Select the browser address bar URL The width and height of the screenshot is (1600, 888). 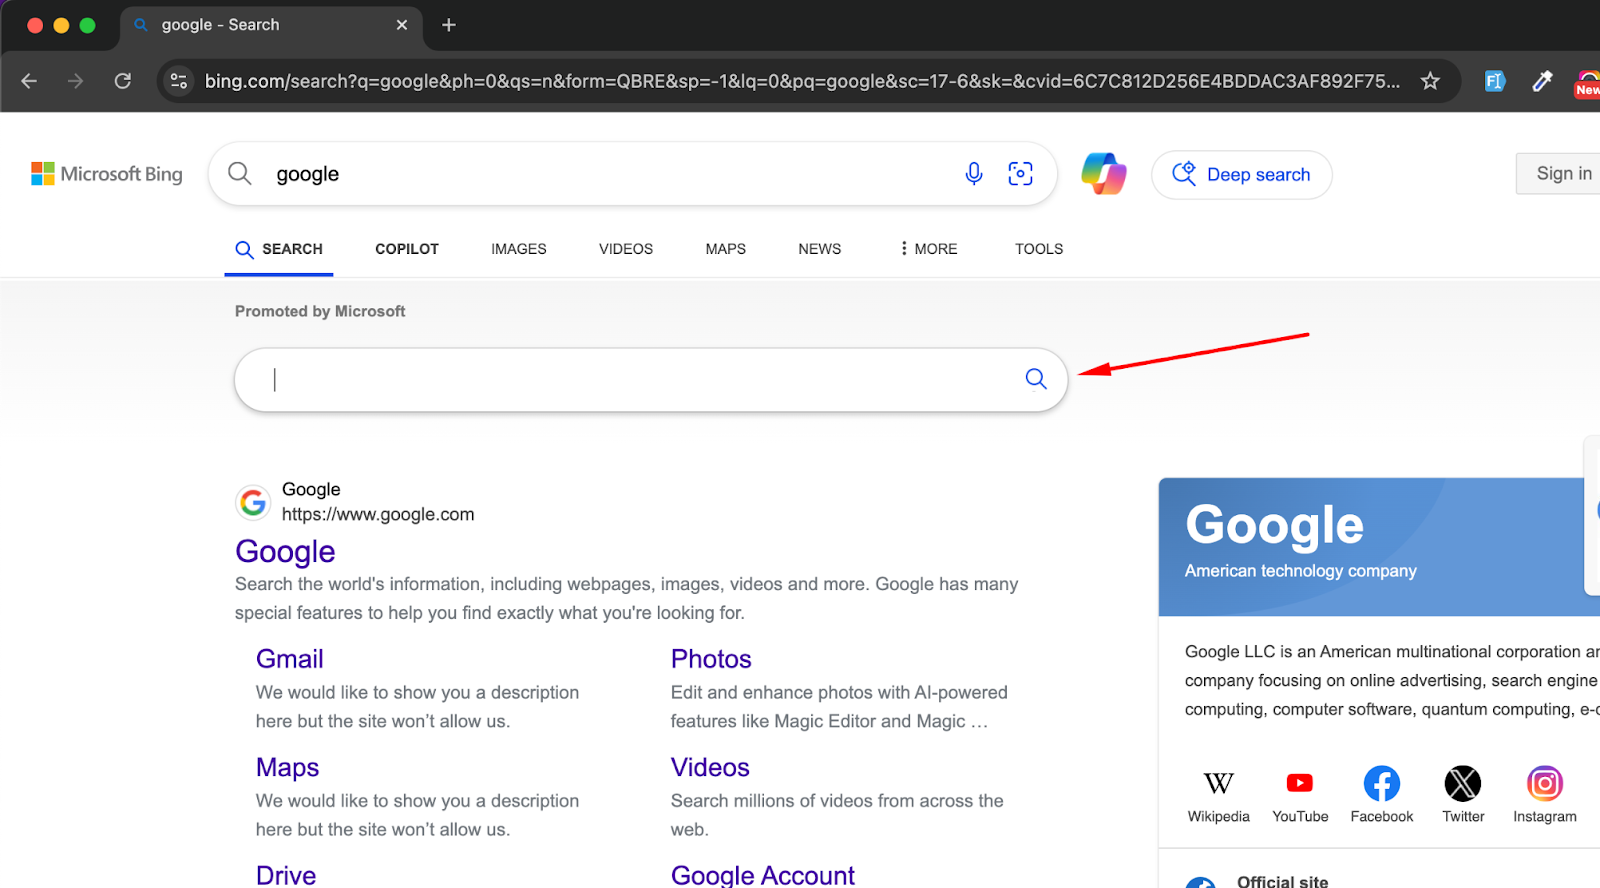[802, 81]
